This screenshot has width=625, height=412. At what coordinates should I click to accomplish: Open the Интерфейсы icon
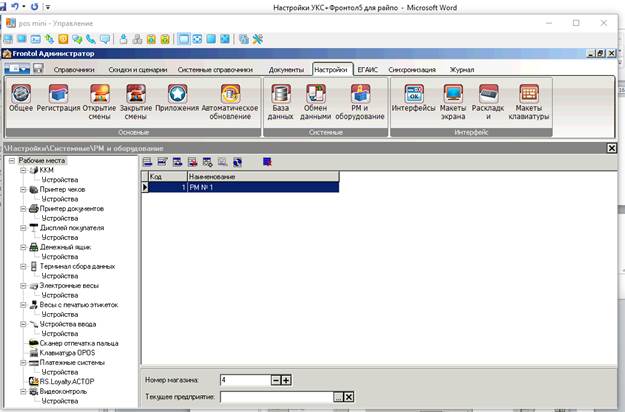pos(413,98)
